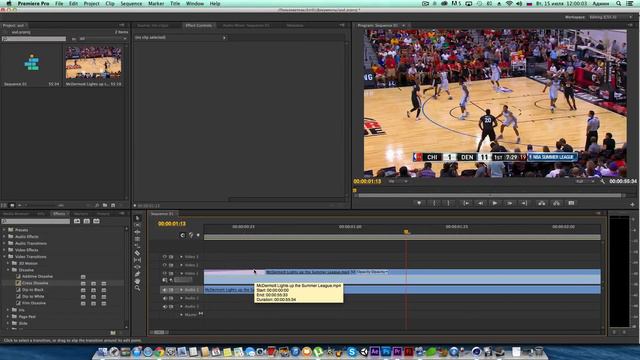Collapse the Video Transitions folder
The height and width of the screenshot is (360, 640).
4,257
